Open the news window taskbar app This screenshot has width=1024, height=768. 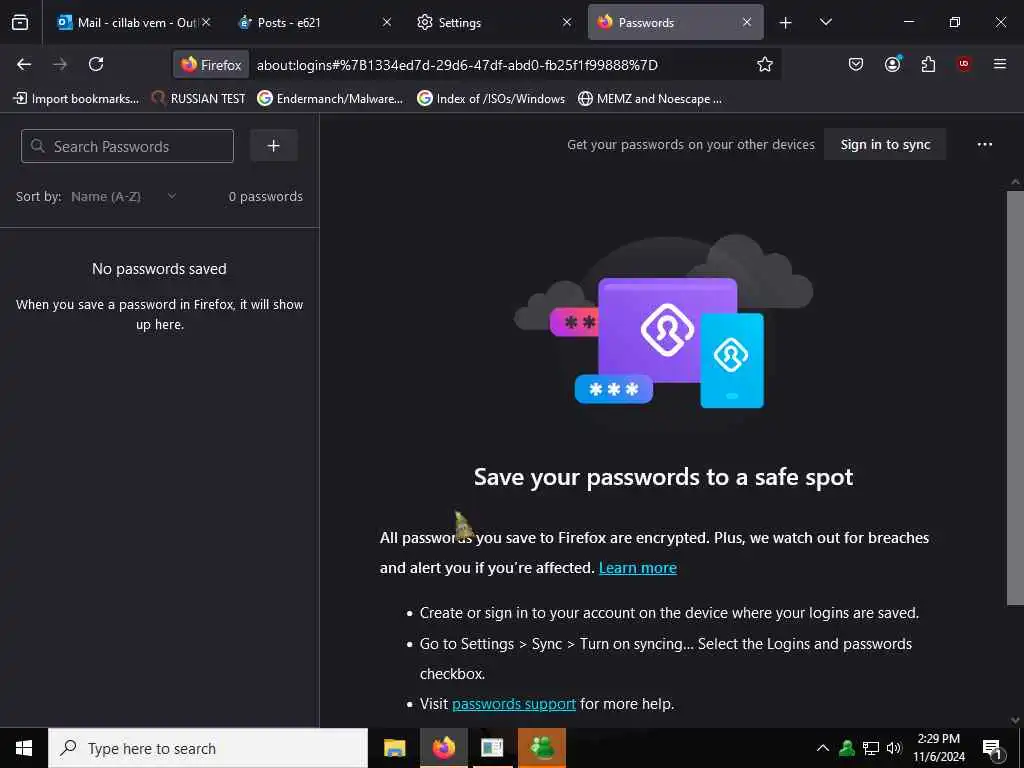[492, 748]
